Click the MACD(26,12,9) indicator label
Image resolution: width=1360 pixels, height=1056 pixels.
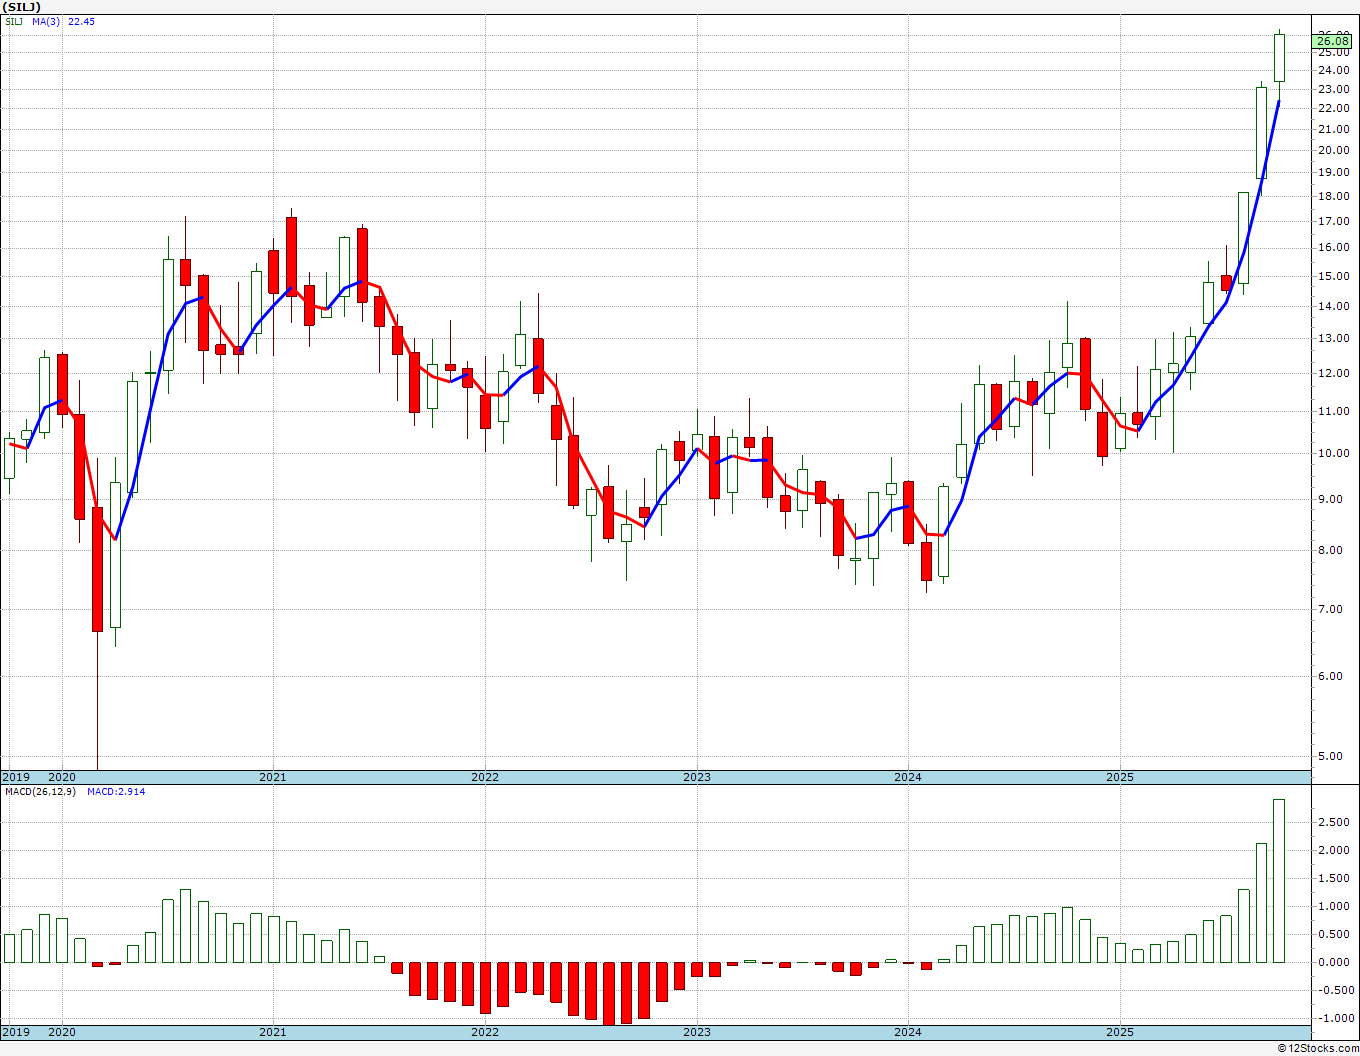[40, 792]
